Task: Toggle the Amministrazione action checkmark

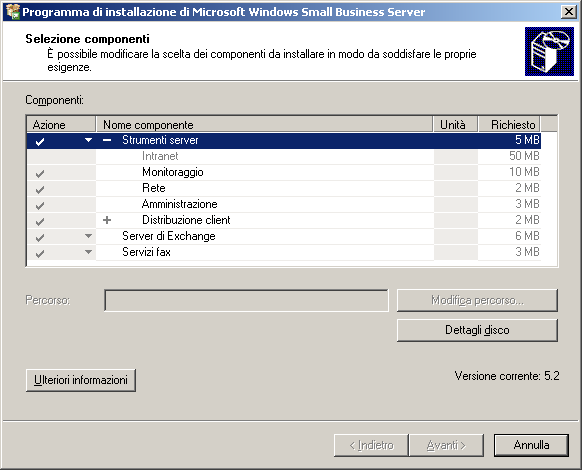Action: coord(40,205)
